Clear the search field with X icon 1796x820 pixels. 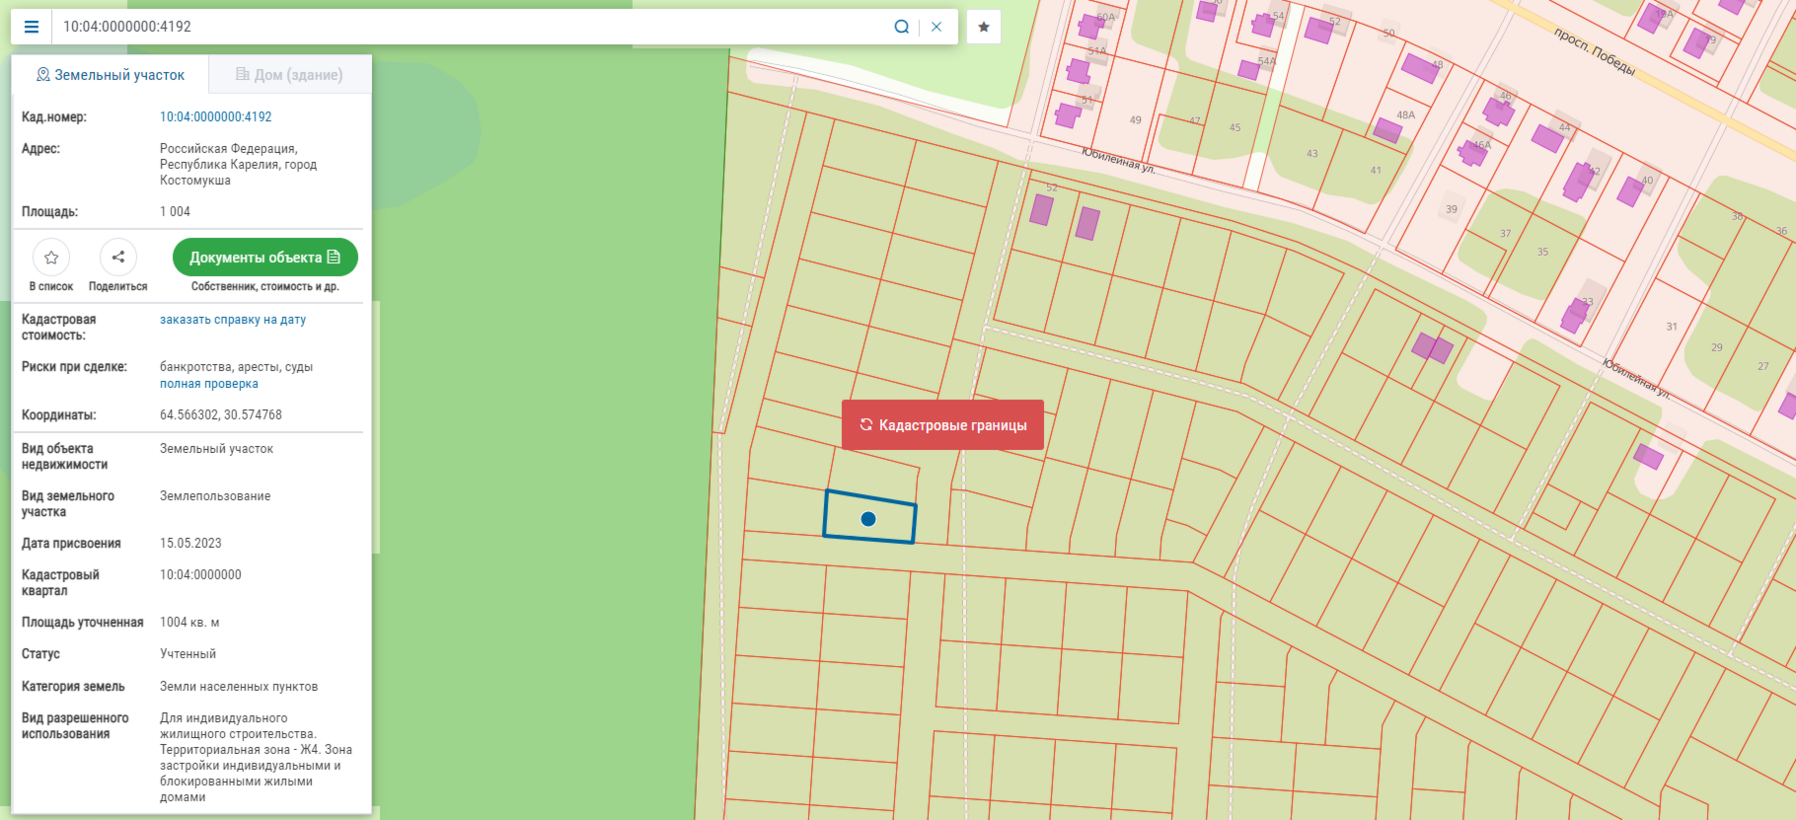tap(936, 27)
